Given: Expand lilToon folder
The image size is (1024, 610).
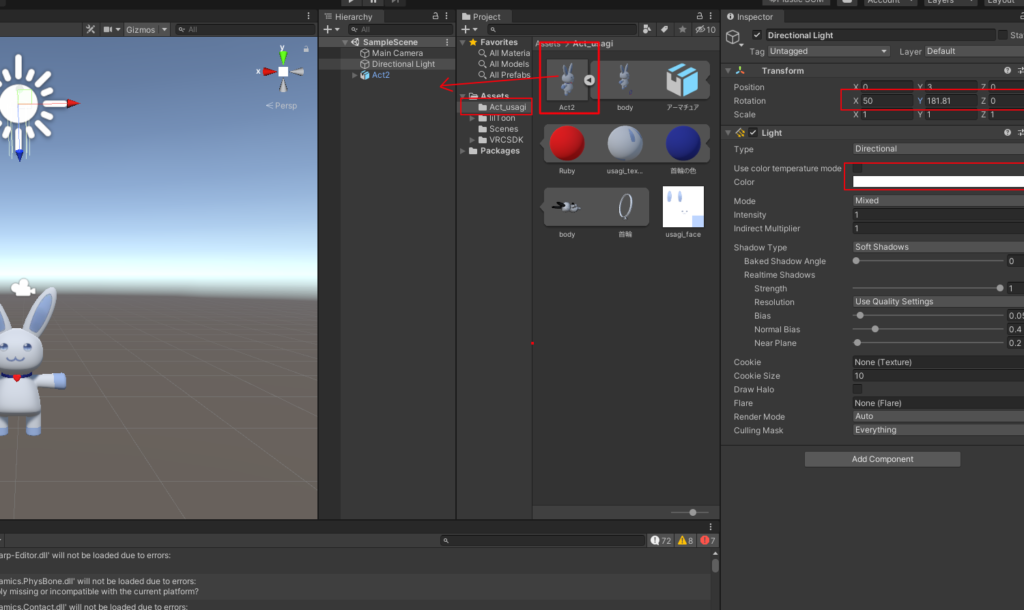Looking at the screenshot, I should 472,118.
